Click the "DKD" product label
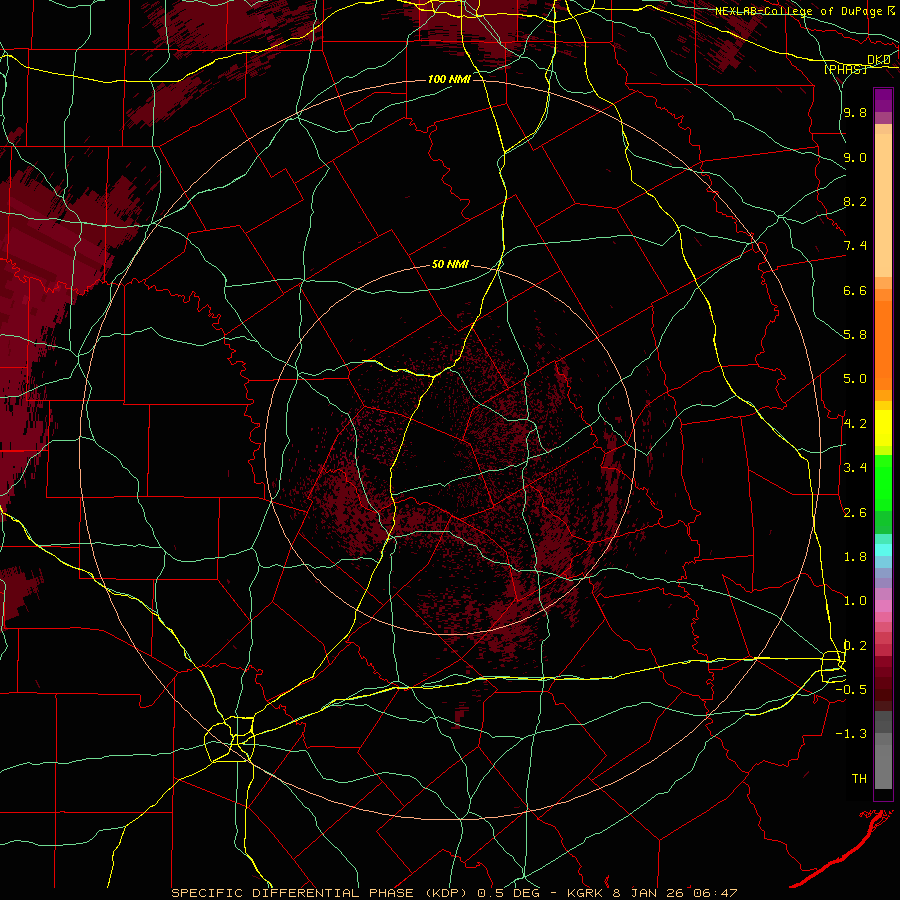 pyautogui.click(x=878, y=60)
